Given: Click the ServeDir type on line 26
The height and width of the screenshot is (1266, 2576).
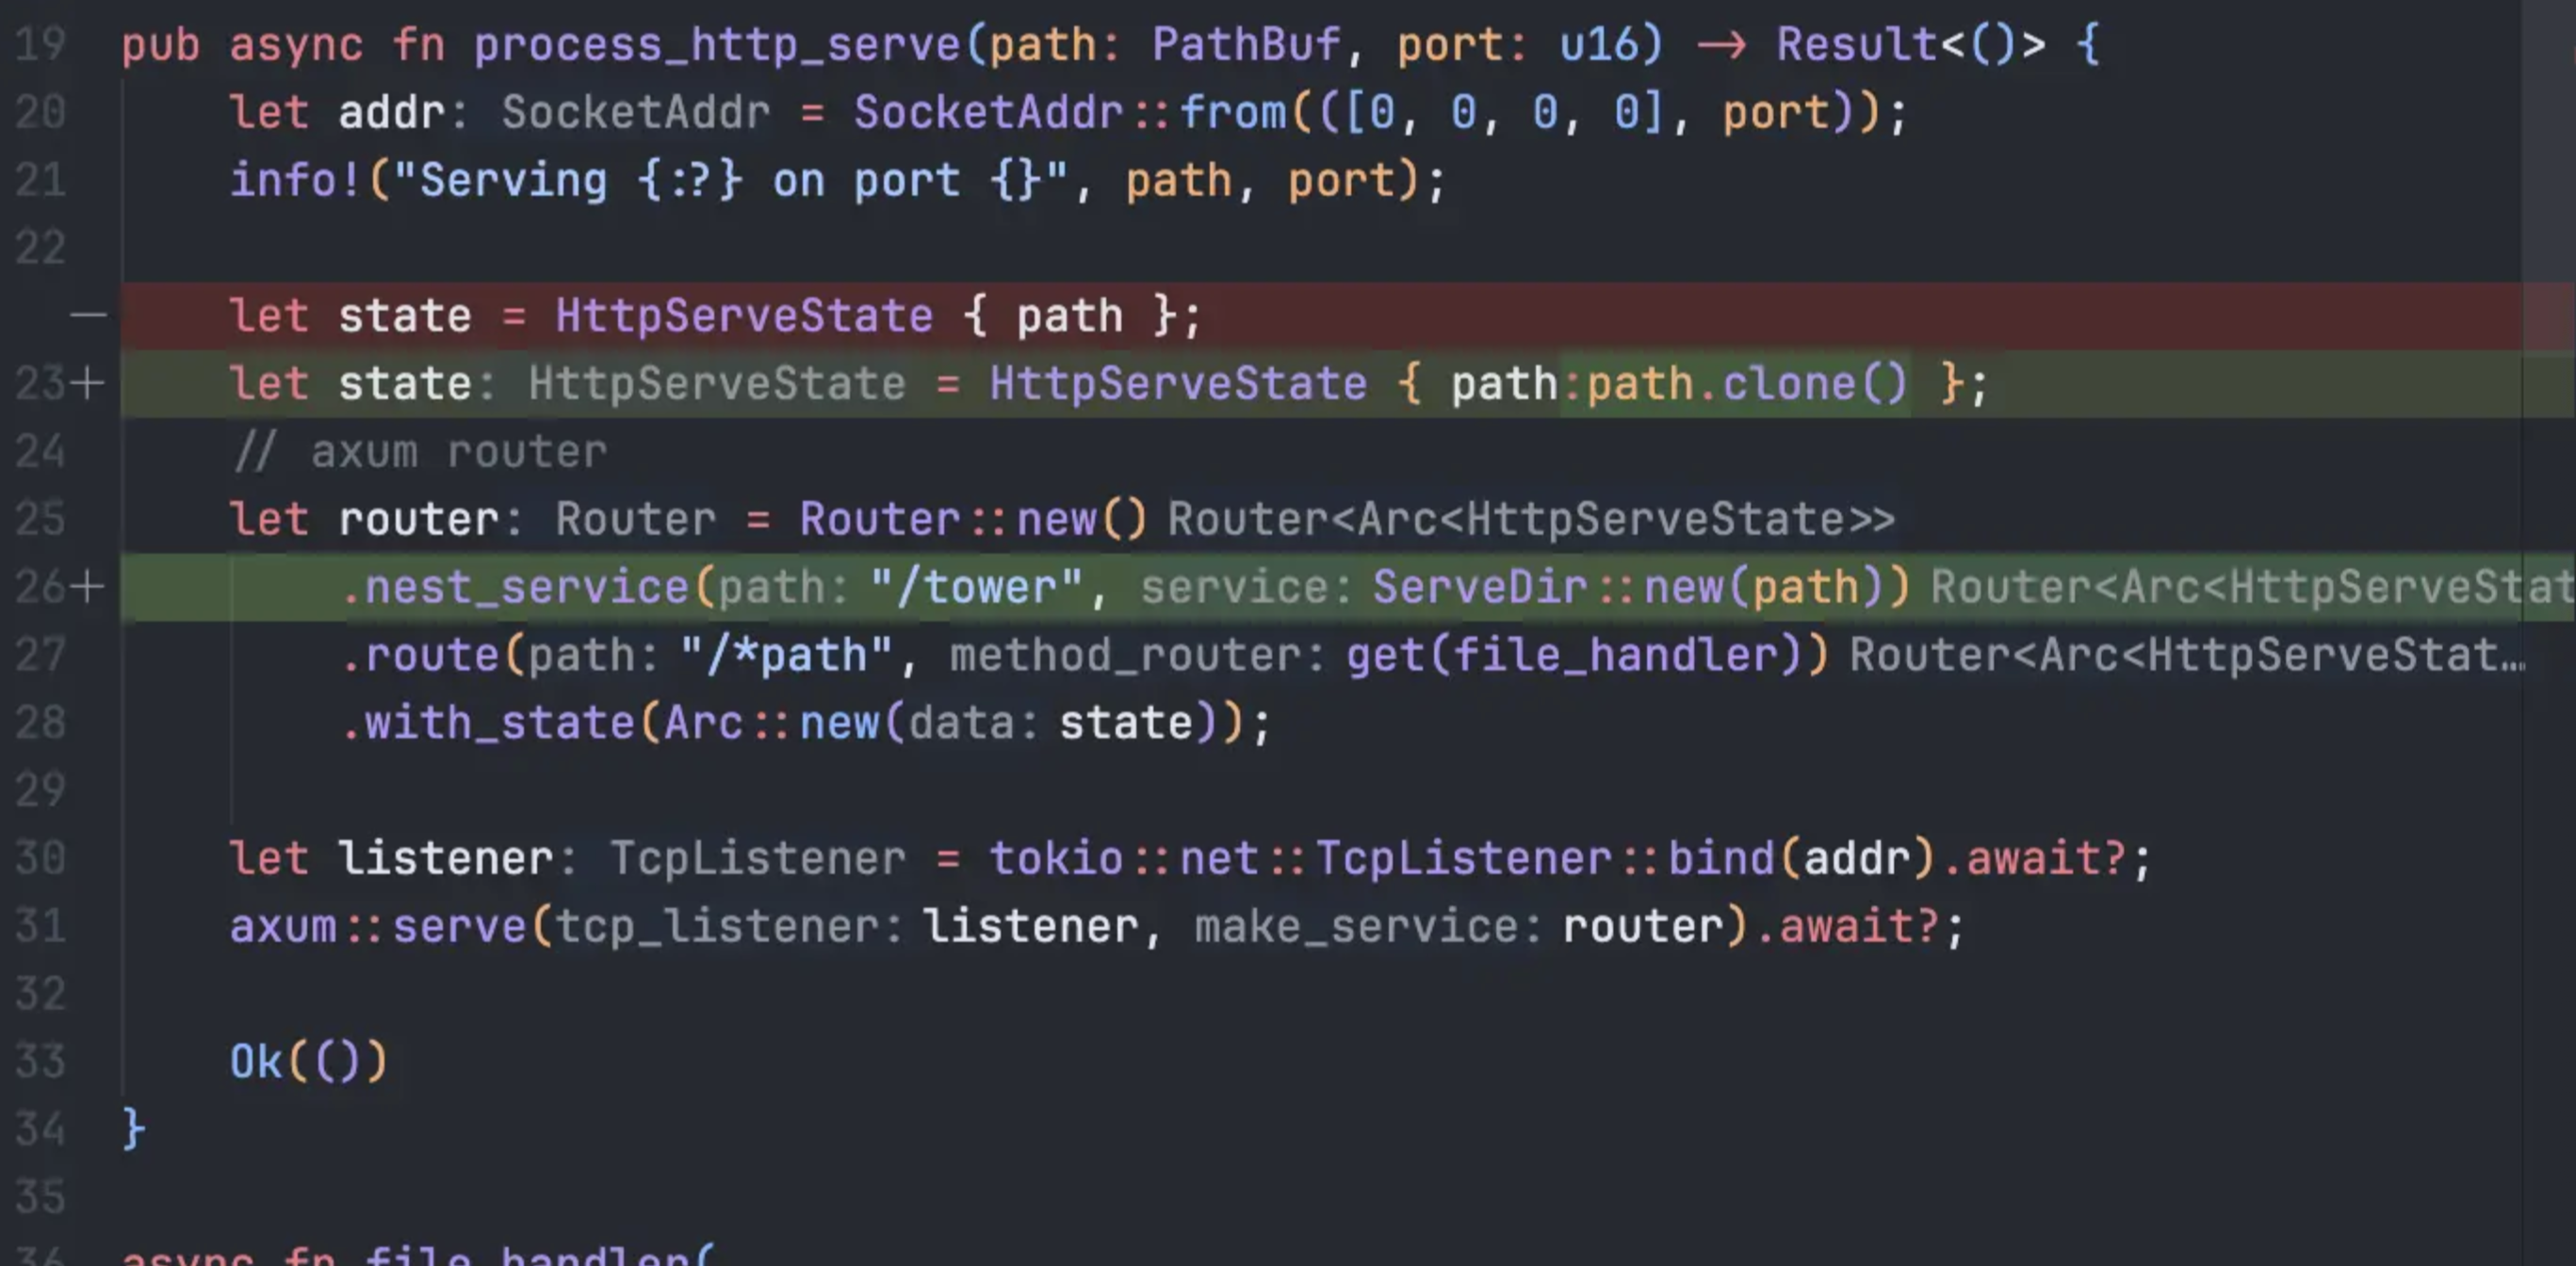Looking at the screenshot, I should pyautogui.click(x=1479, y=587).
